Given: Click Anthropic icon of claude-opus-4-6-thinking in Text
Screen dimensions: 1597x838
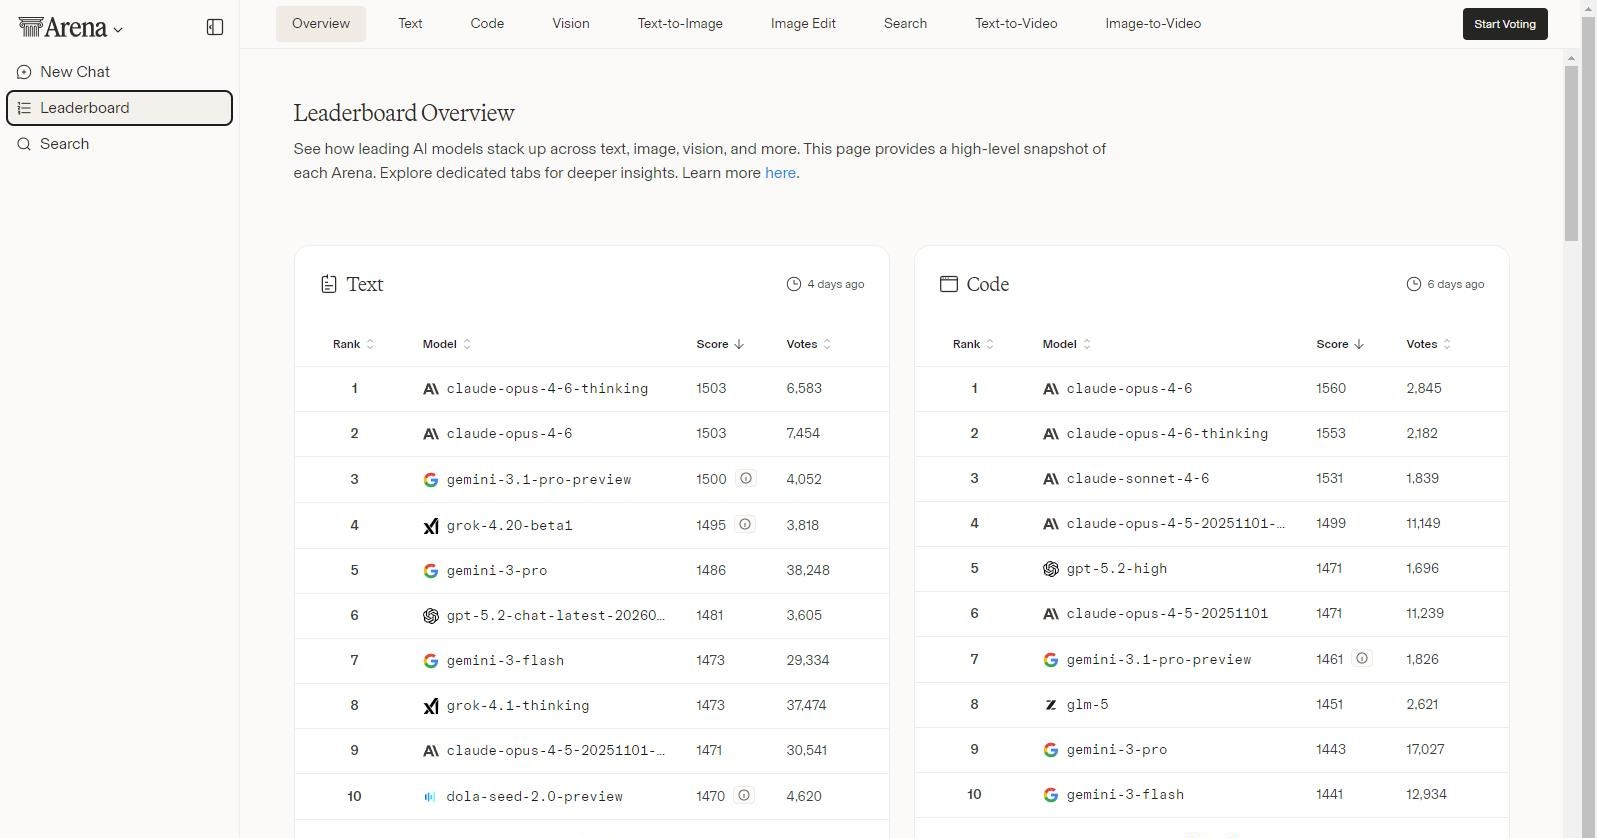Looking at the screenshot, I should point(431,389).
